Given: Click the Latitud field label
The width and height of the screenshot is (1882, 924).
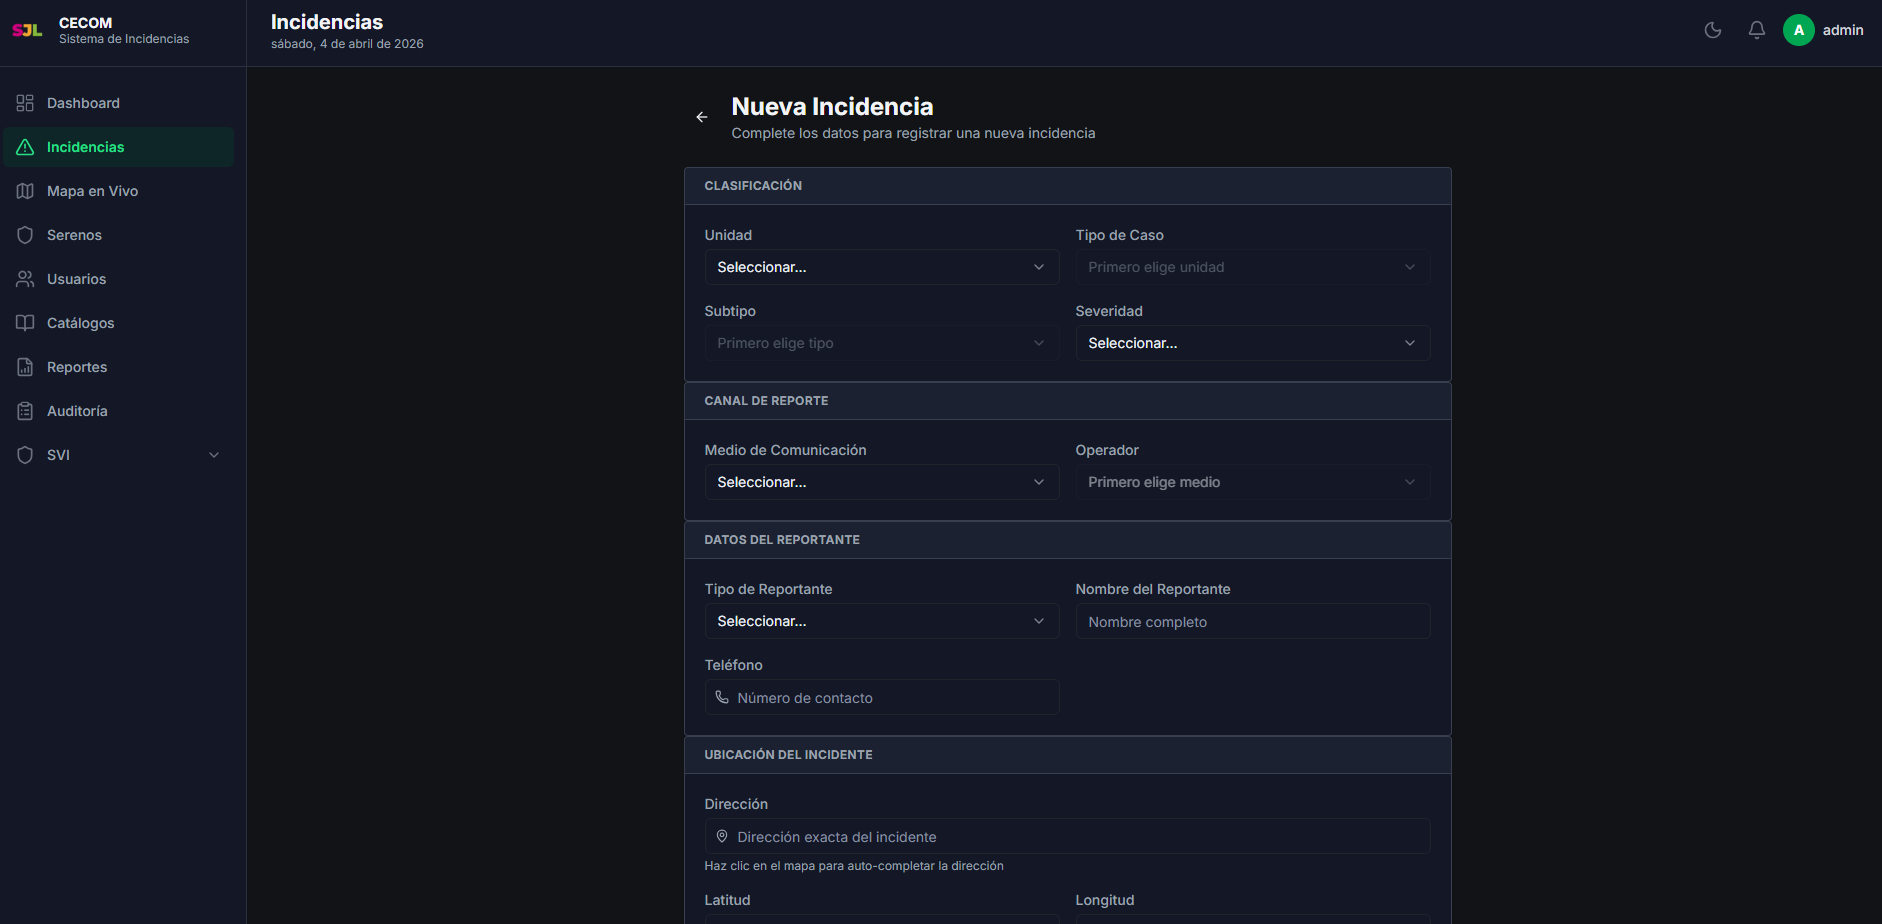Looking at the screenshot, I should (727, 900).
